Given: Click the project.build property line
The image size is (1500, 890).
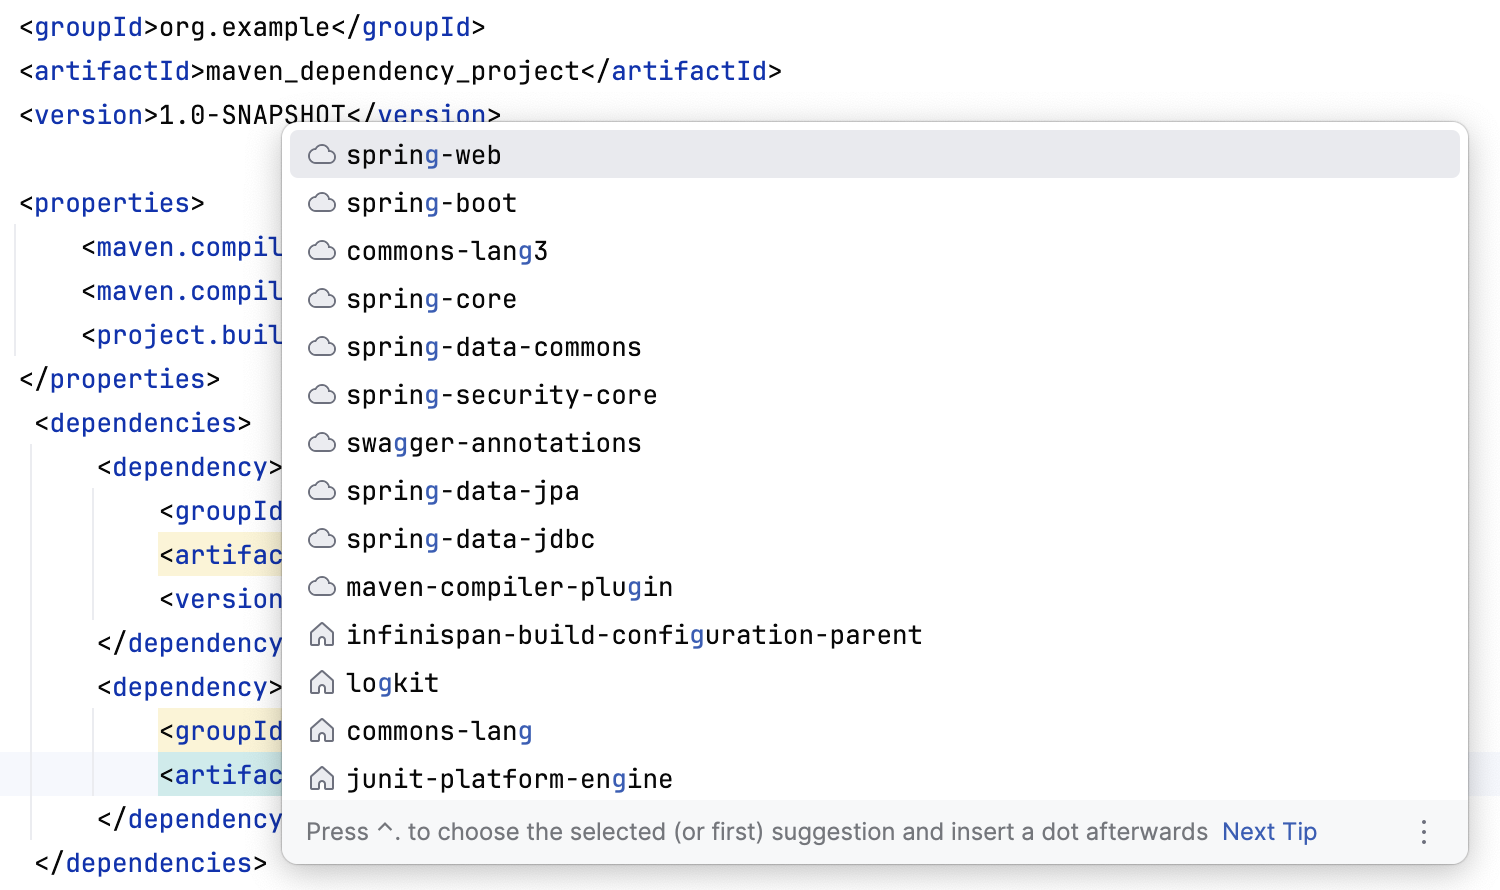Looking at the screenshot, I should coord(182,335).
